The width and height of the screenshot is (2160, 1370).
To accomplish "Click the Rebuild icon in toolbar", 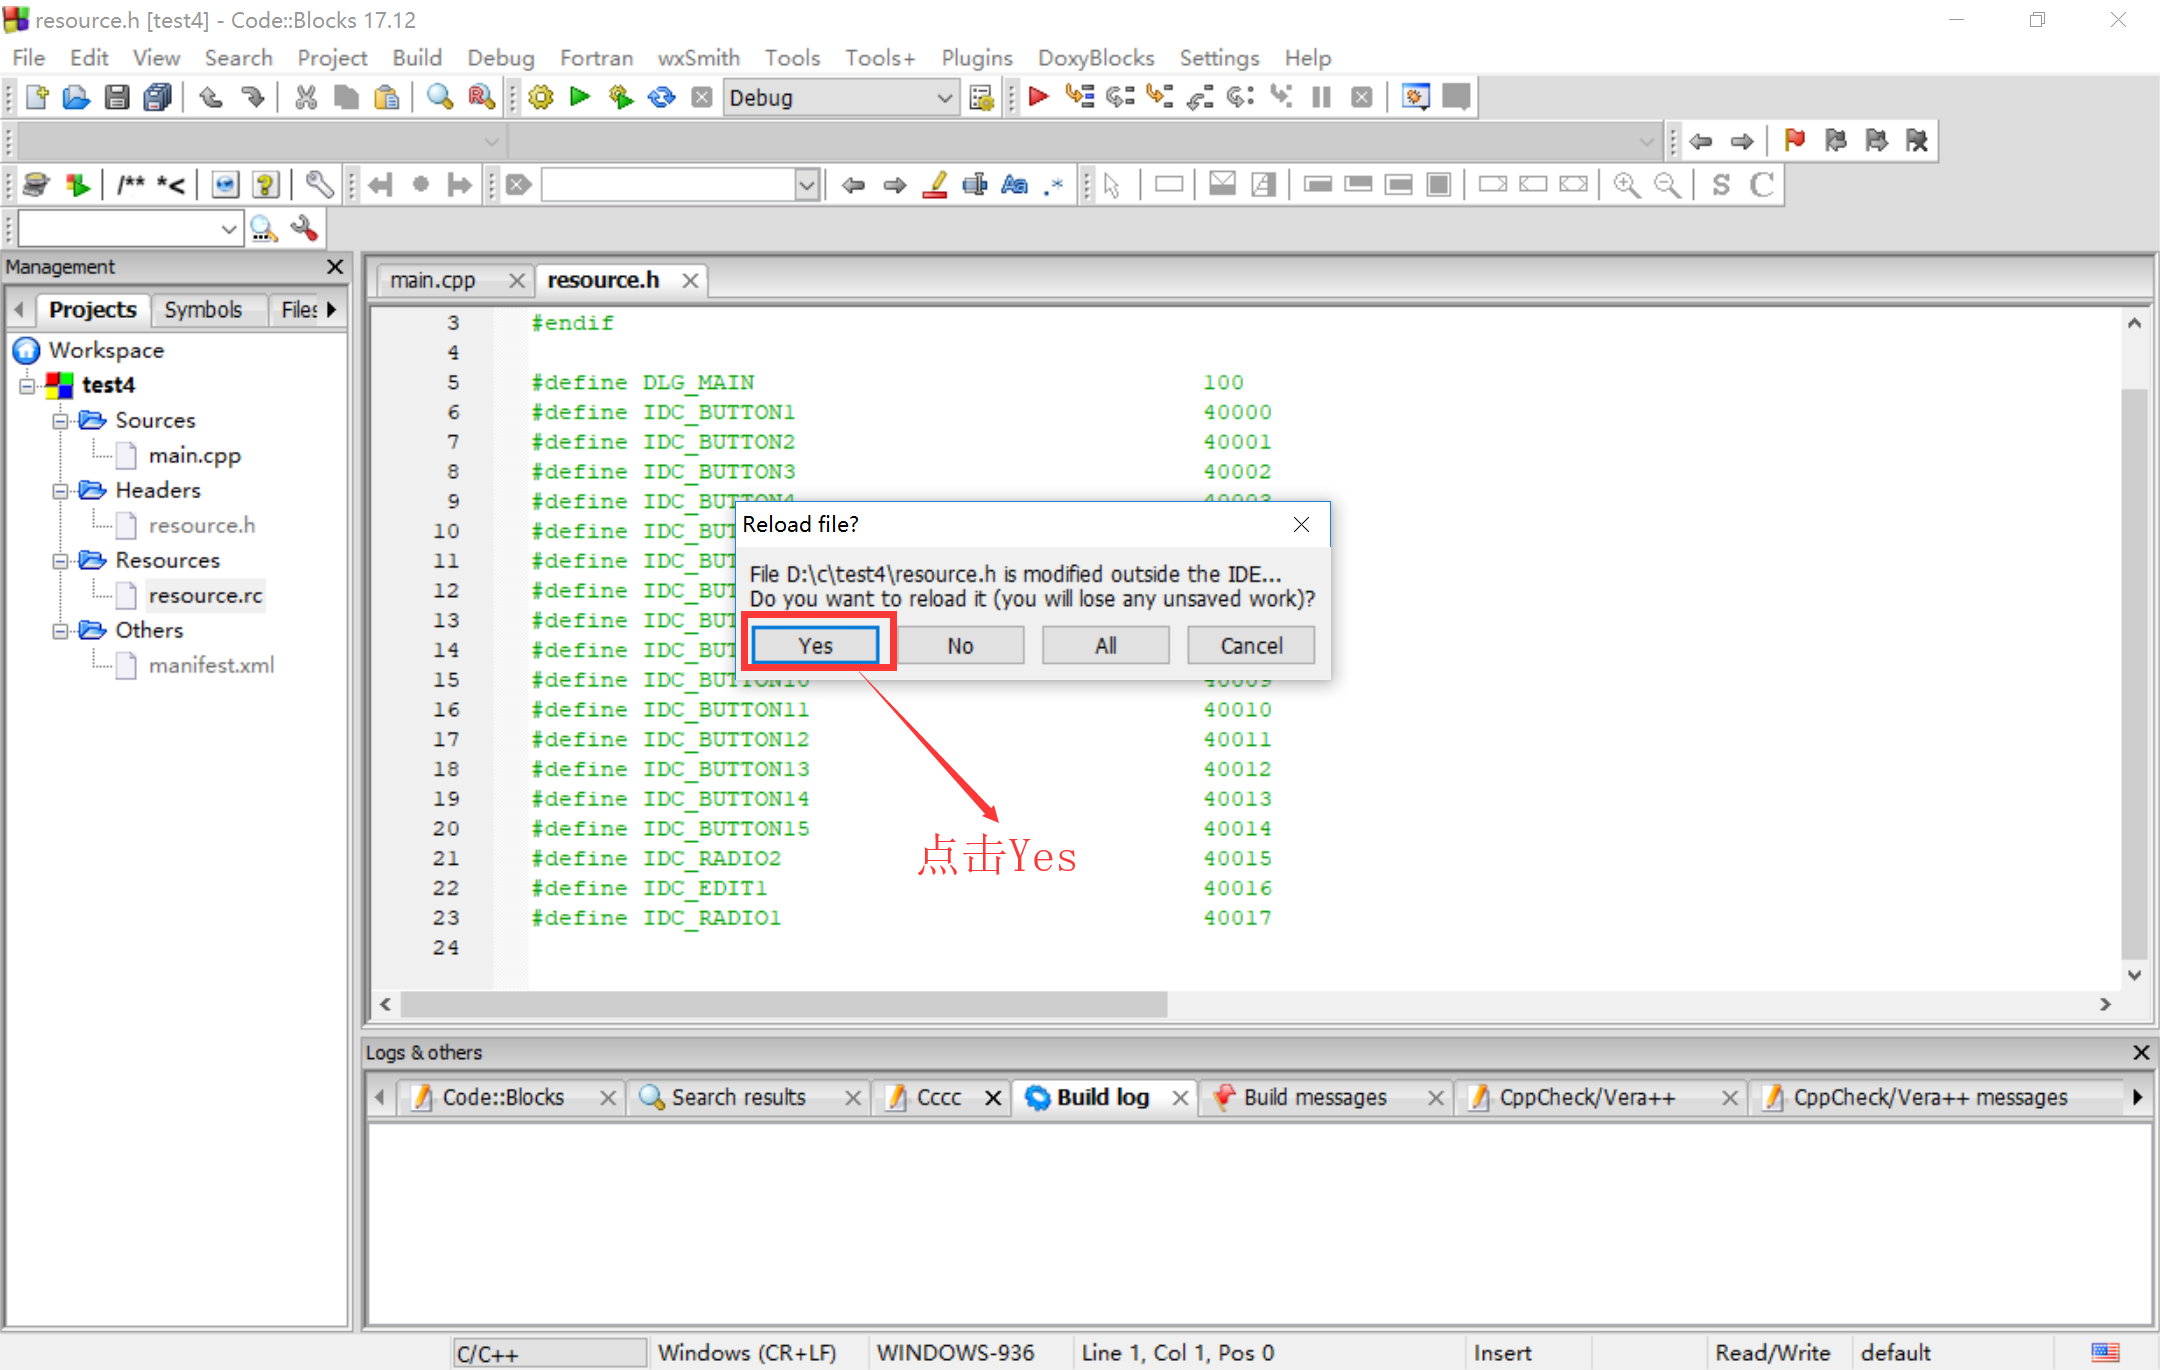I will (x=661, y=97).
